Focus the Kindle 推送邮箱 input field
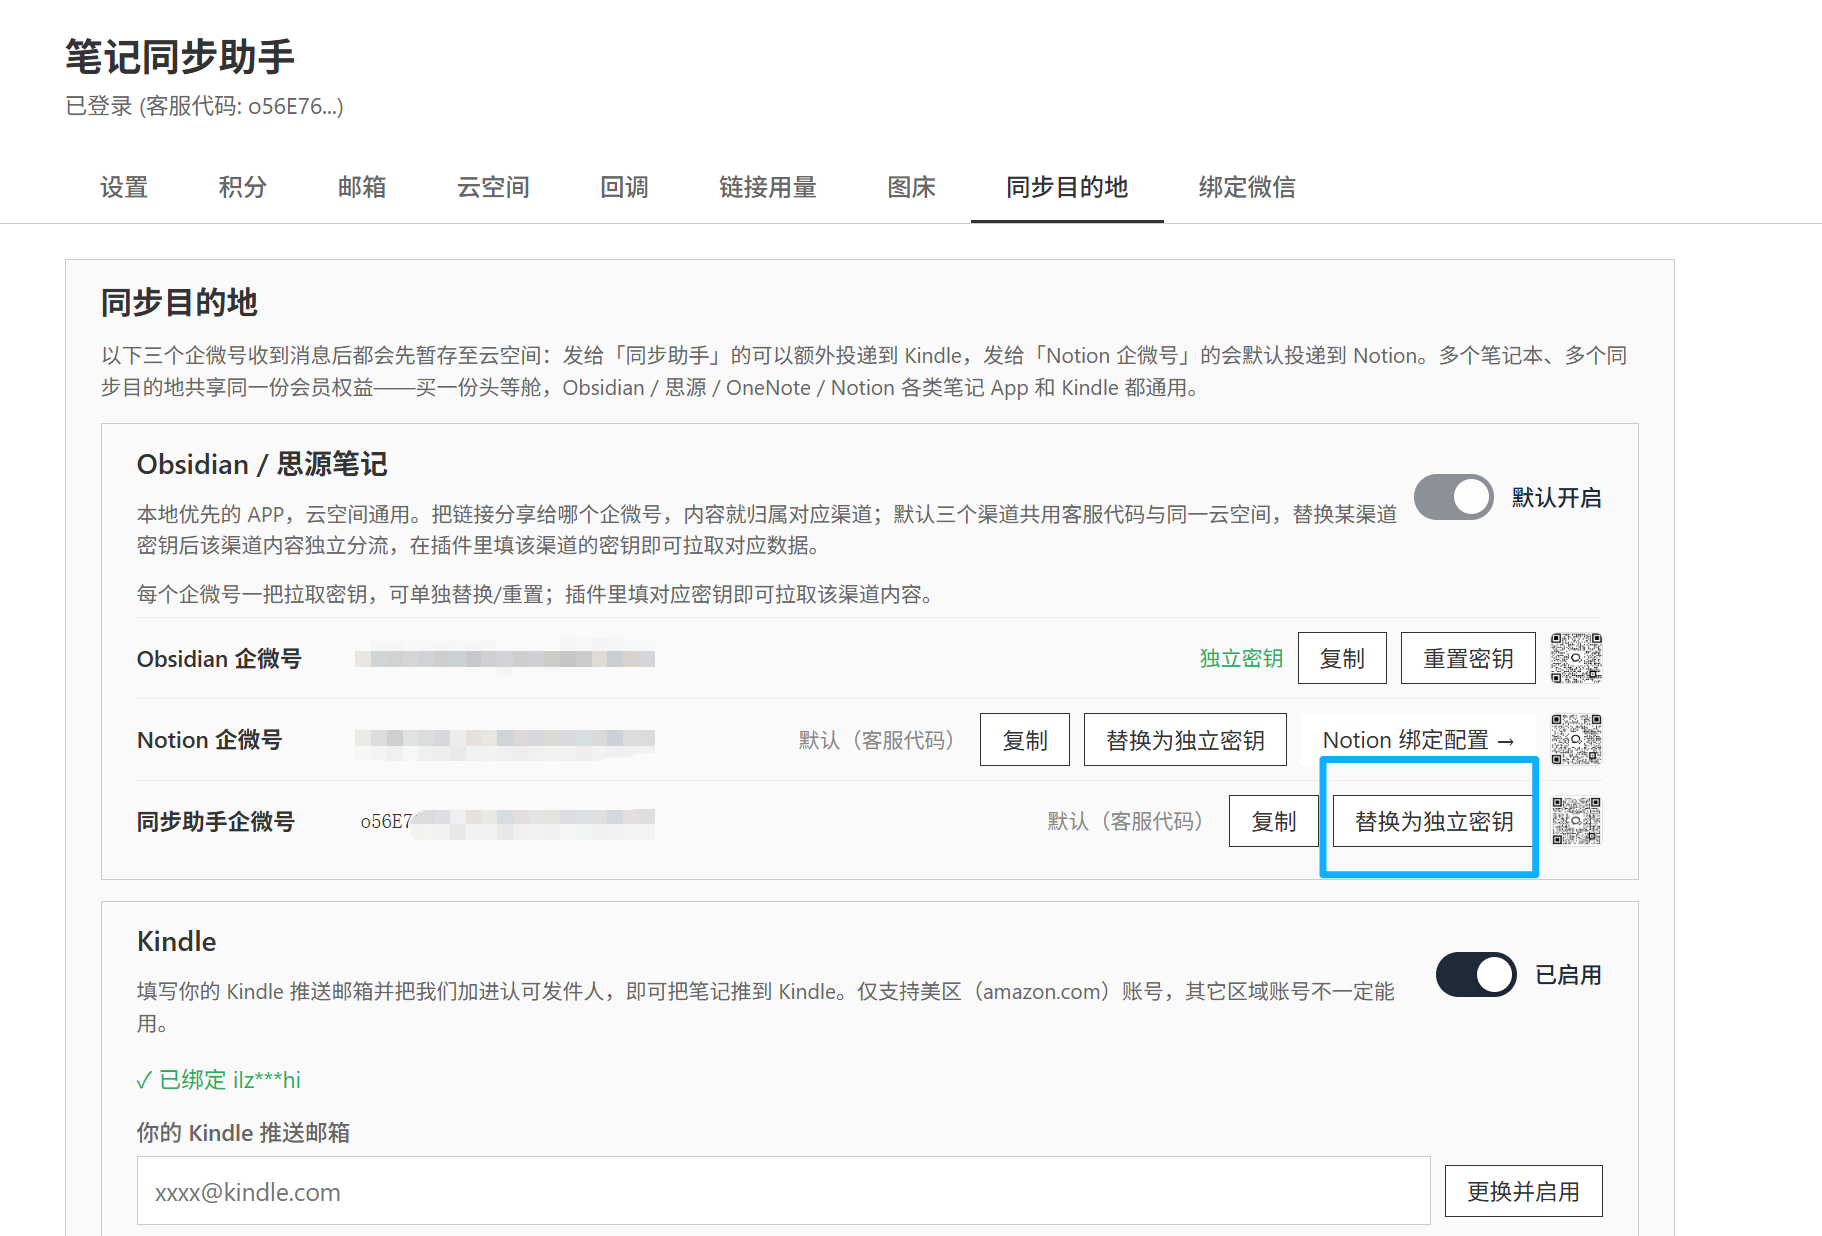This screenshot has height=1236, width=1822. [x=783, y=1191]
